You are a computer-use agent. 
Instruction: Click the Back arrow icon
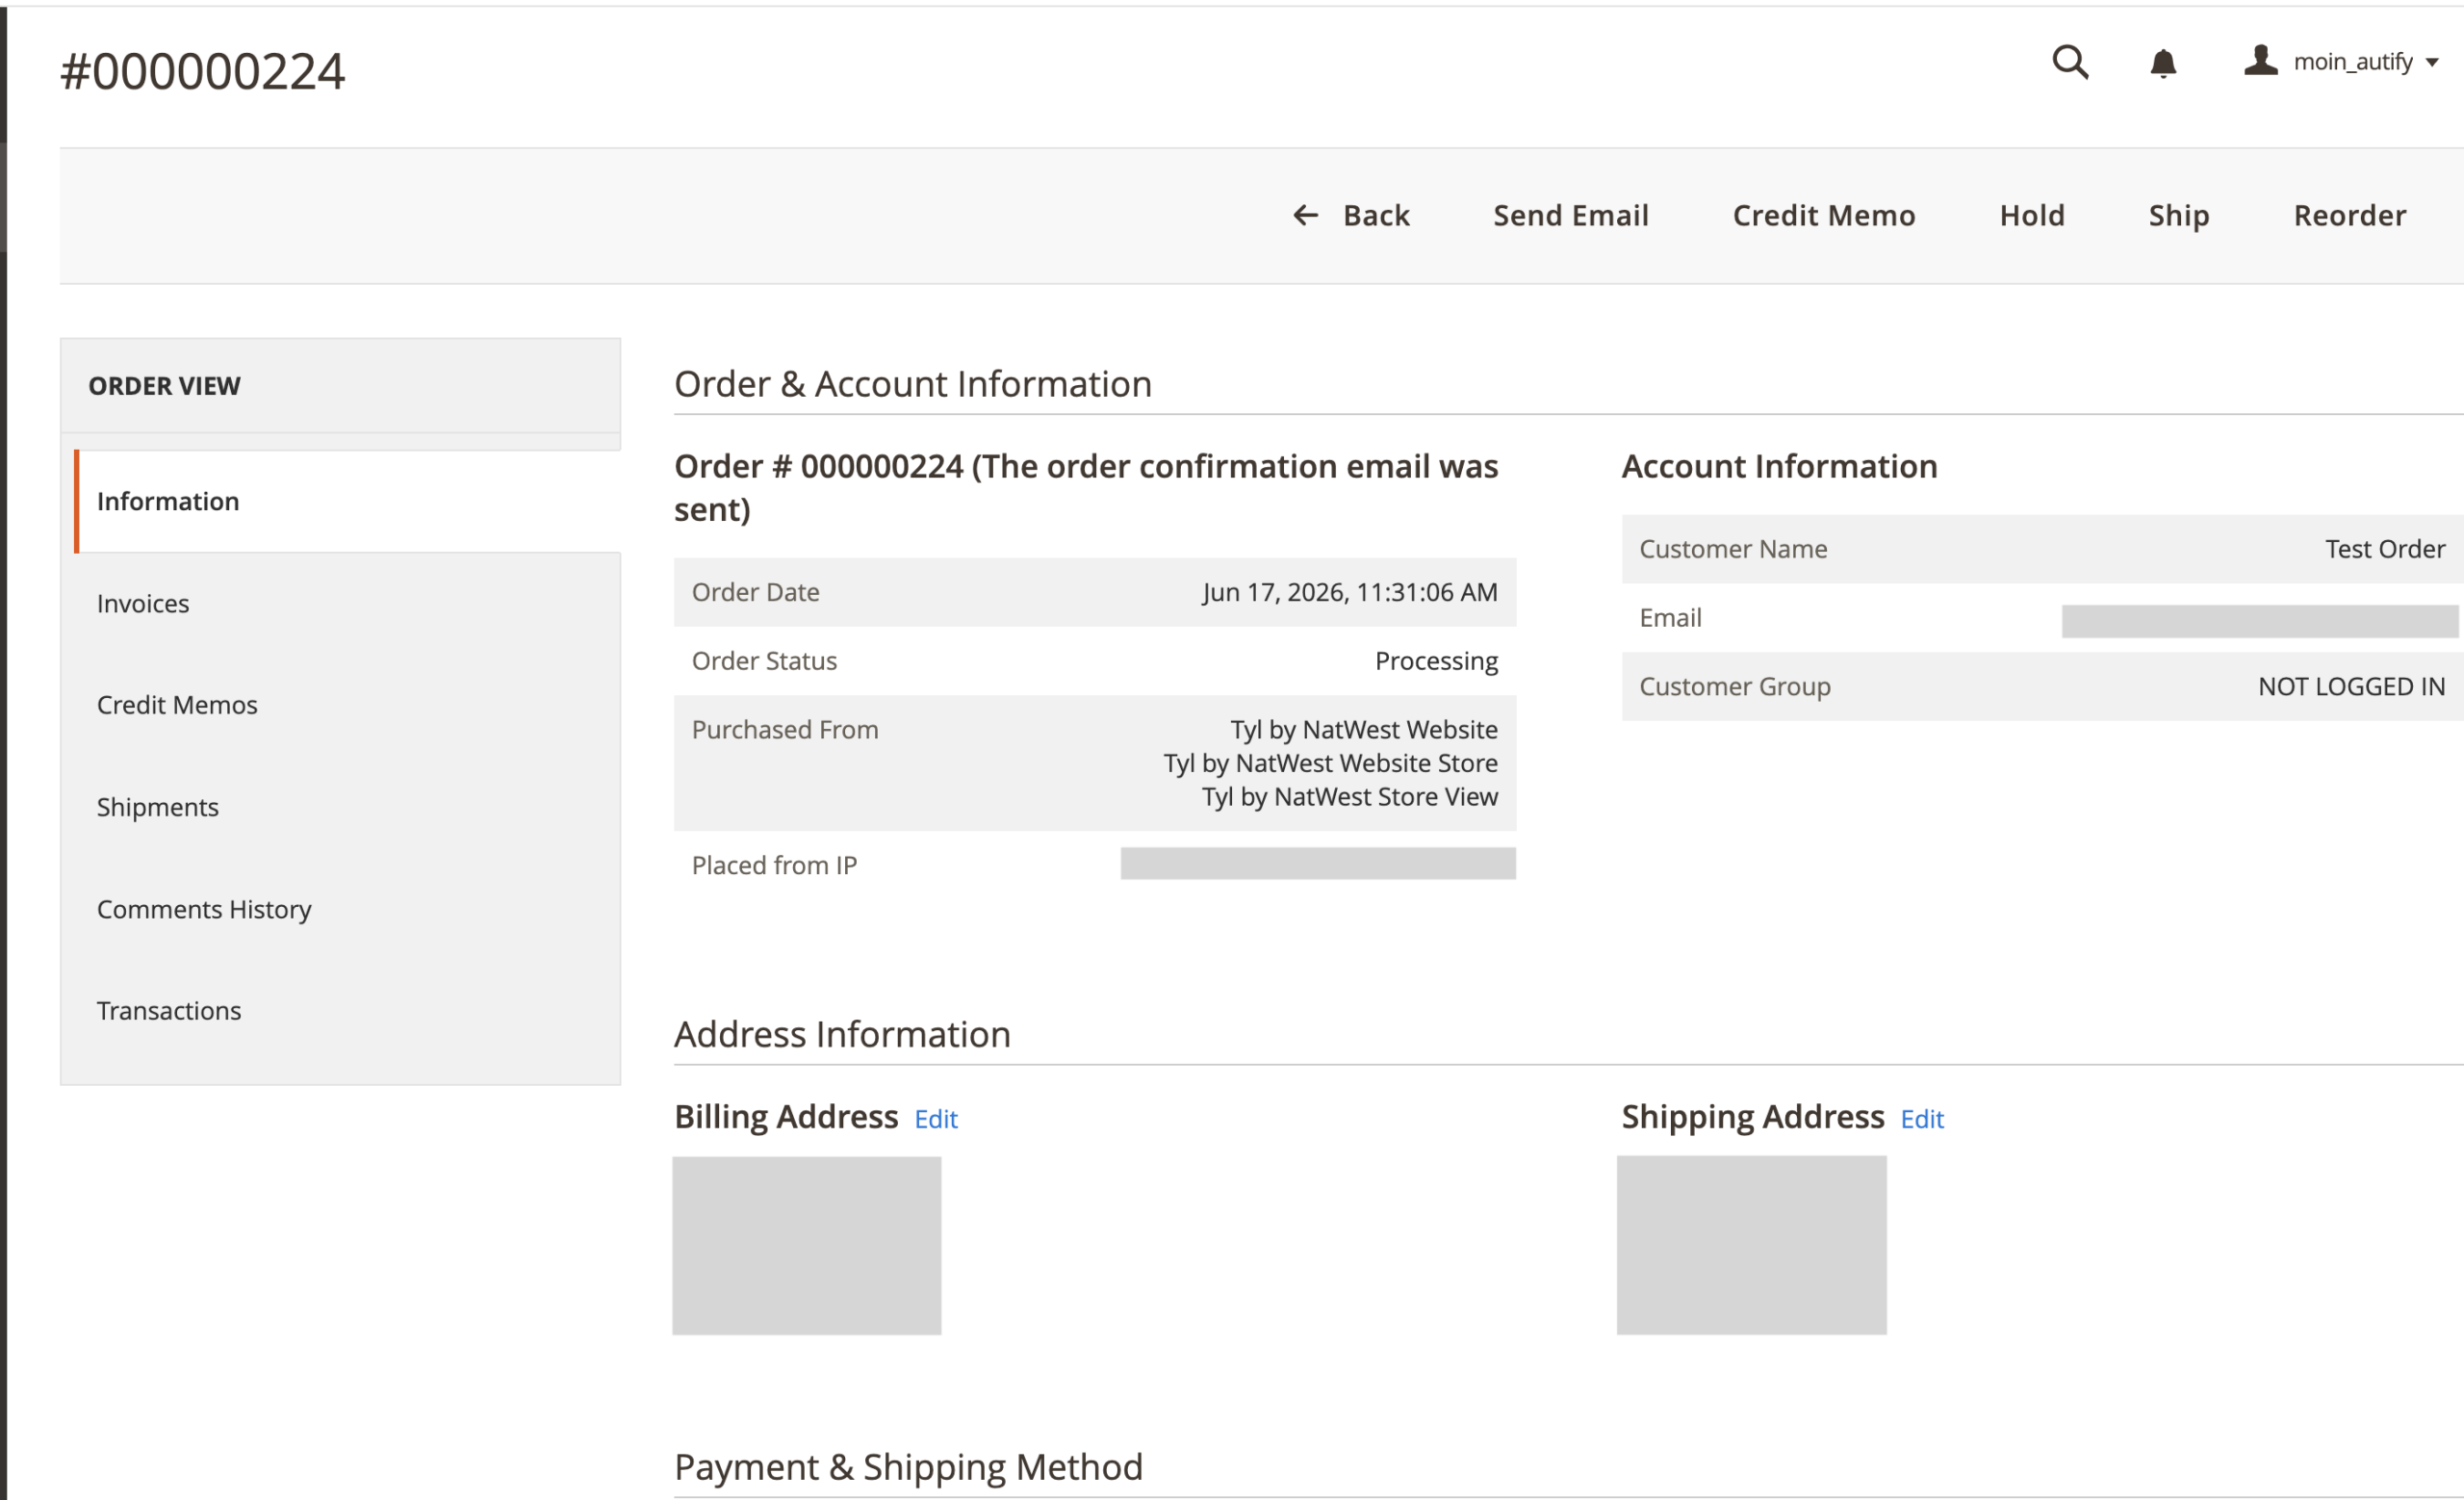pyautogui.click(x=1305, y=215)
